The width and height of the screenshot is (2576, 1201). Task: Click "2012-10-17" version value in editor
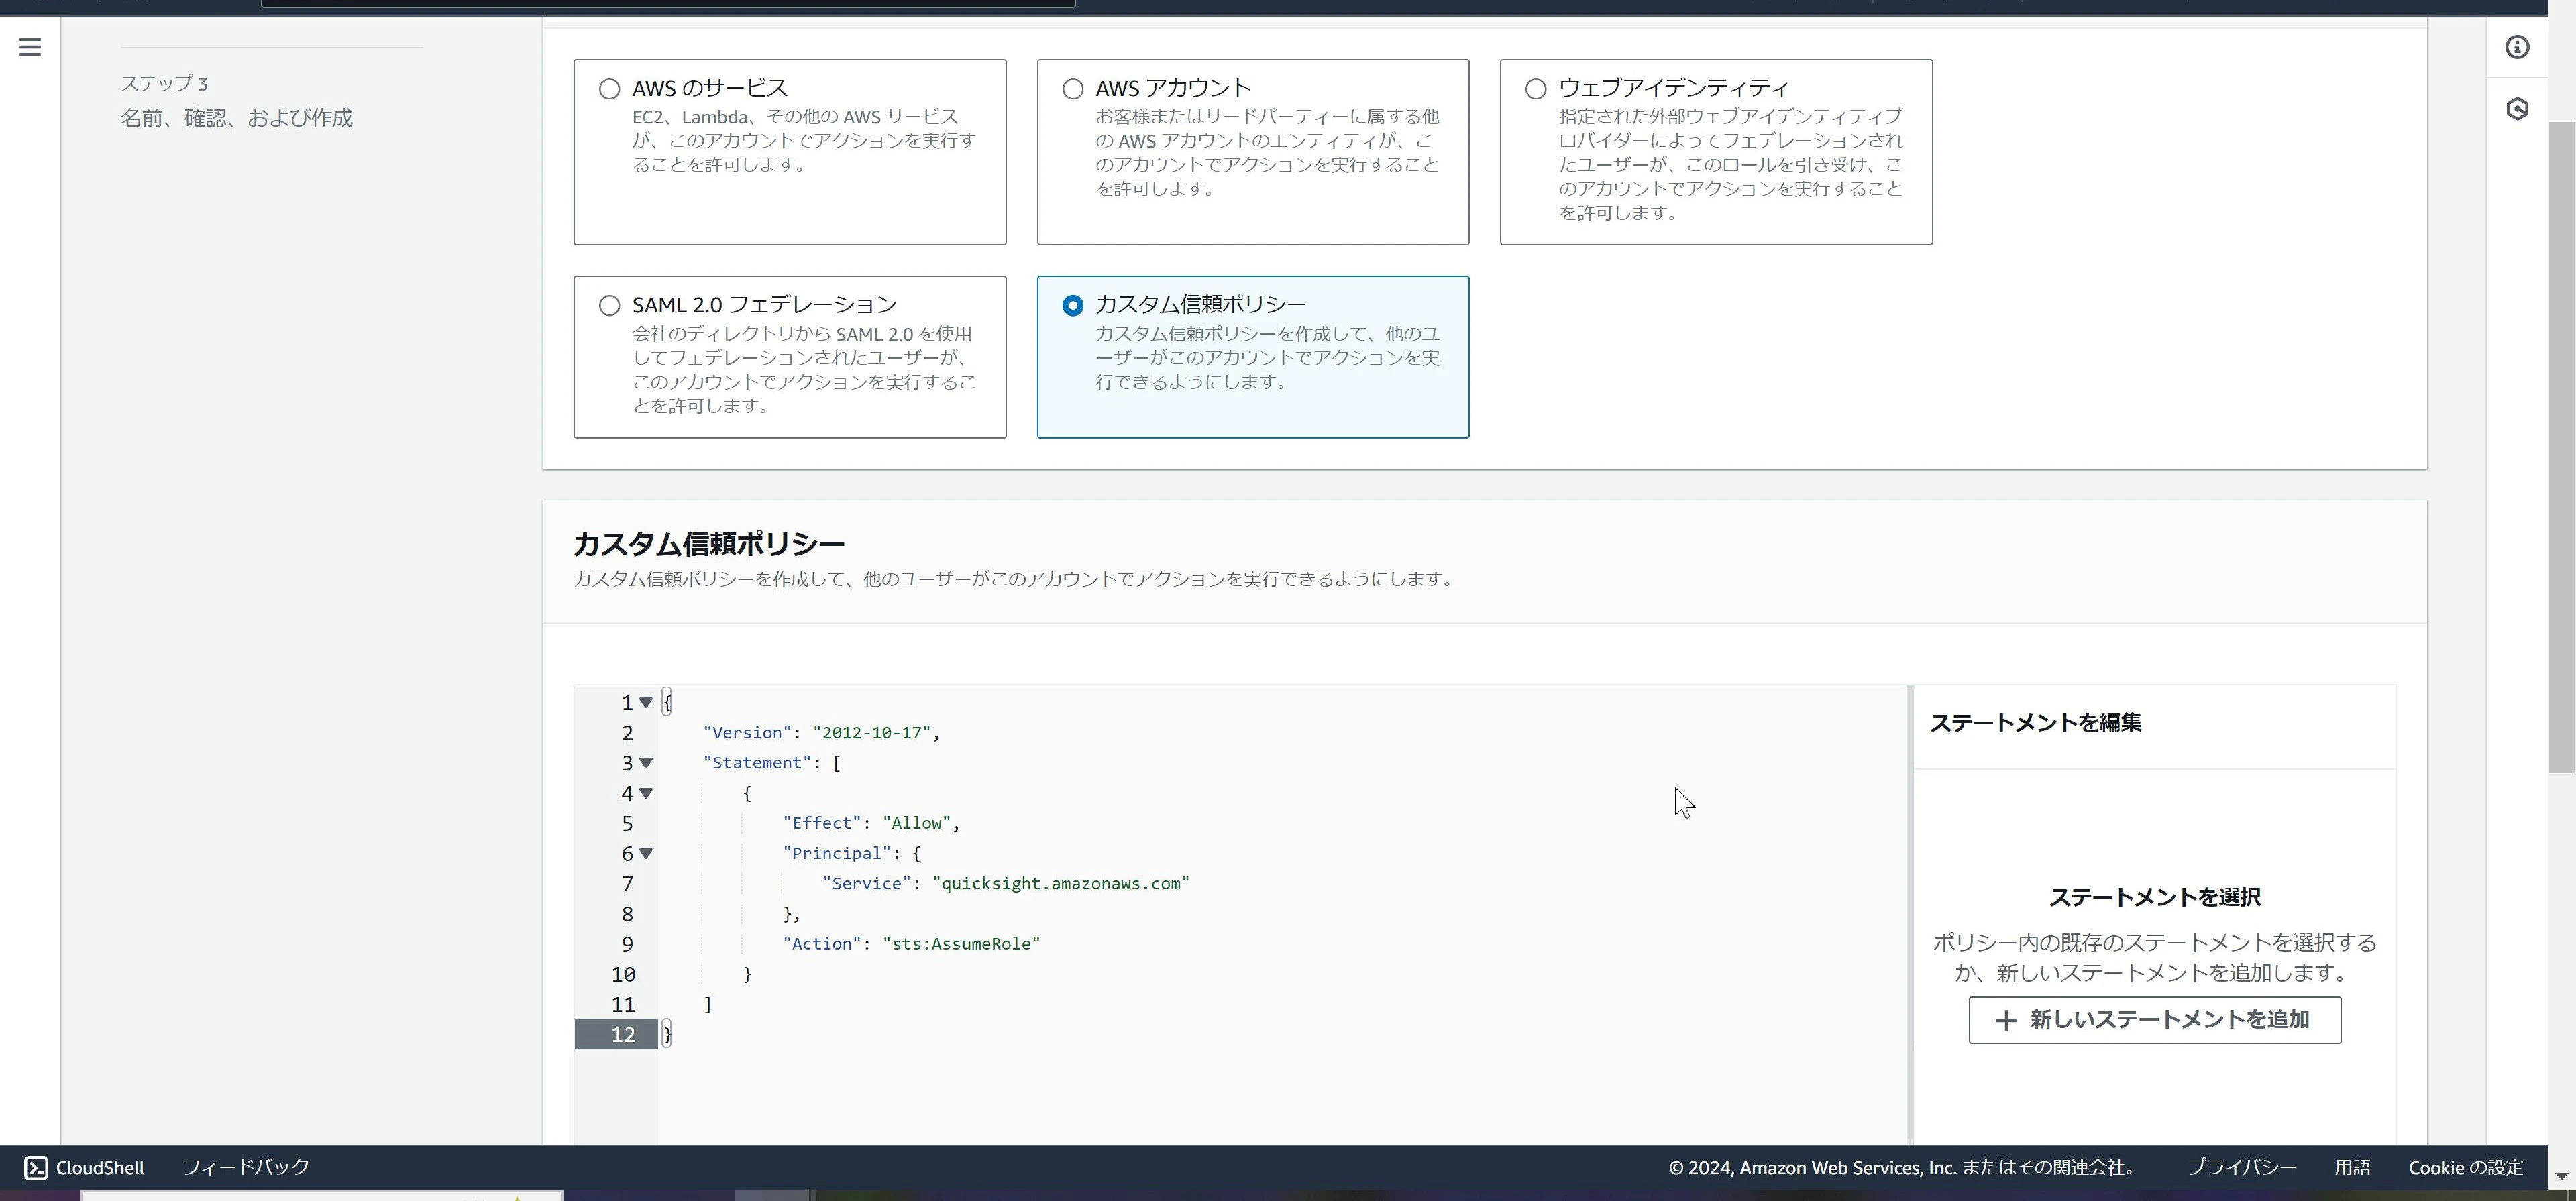coord(871,733)
